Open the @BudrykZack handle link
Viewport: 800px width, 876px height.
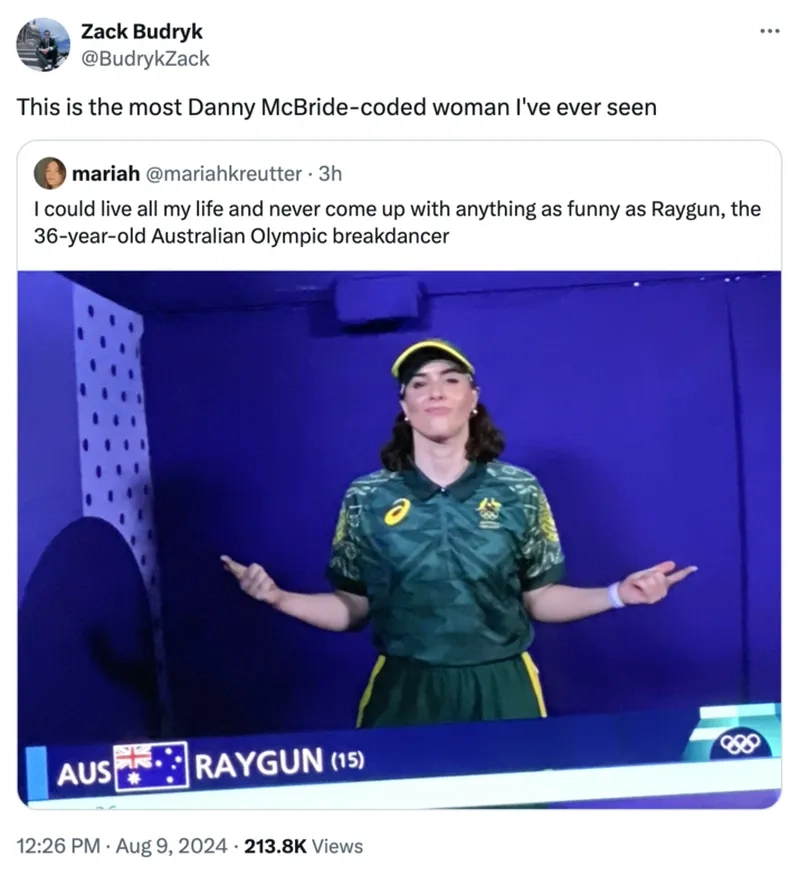[x=145, y=59]
